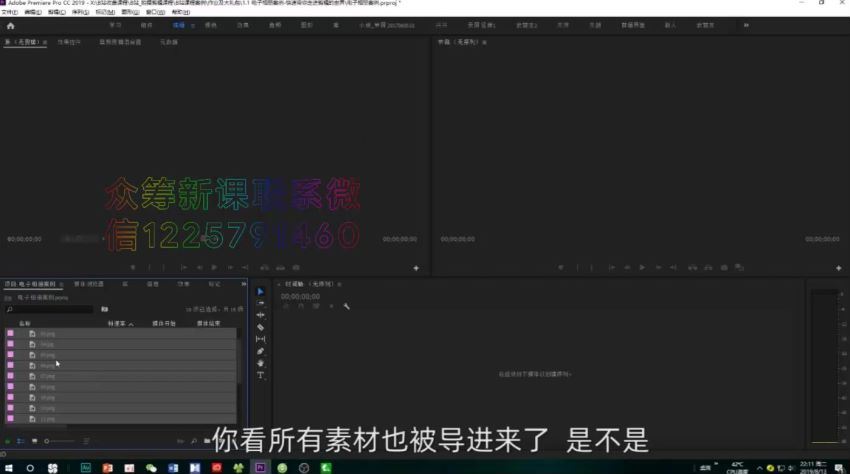Select the Hand tool
The width and height of the screenshot is (850, 474).
(261, 363)
